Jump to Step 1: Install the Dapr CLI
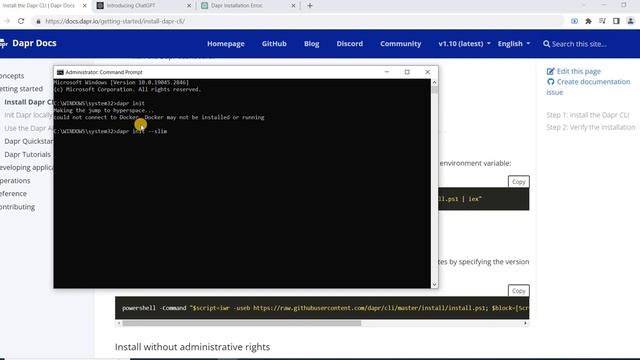 coord(587,115)
